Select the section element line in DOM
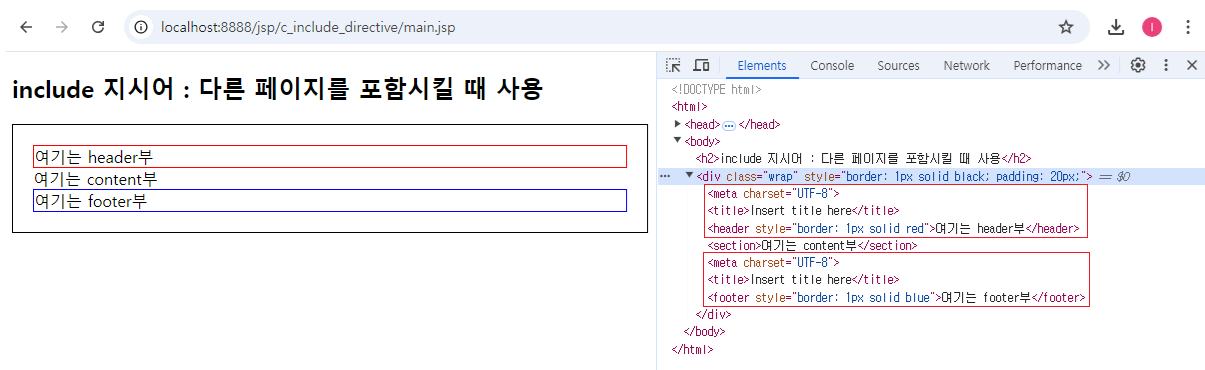Screen dimensions: 1205x370 click(812, 245)
